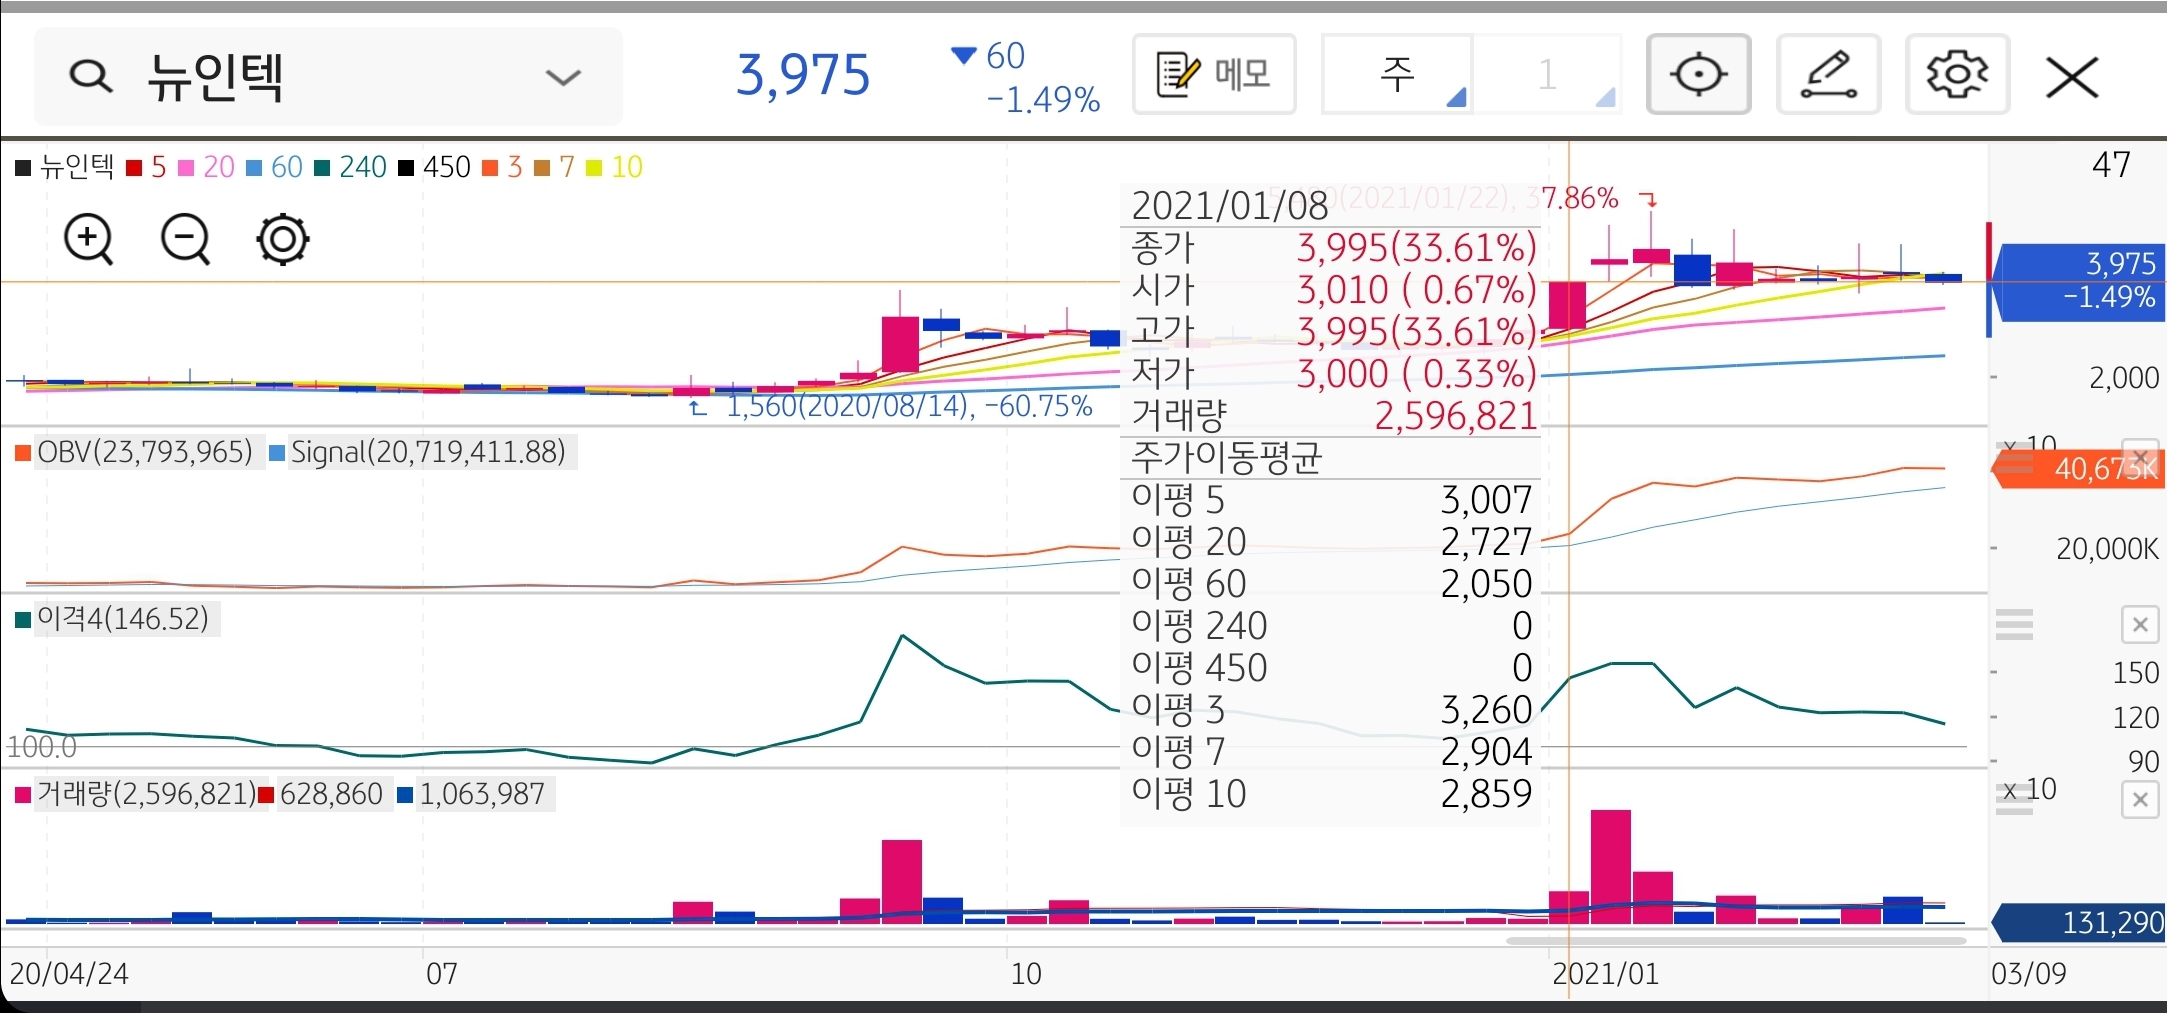Close the chart with the X button

(2072, 77)
